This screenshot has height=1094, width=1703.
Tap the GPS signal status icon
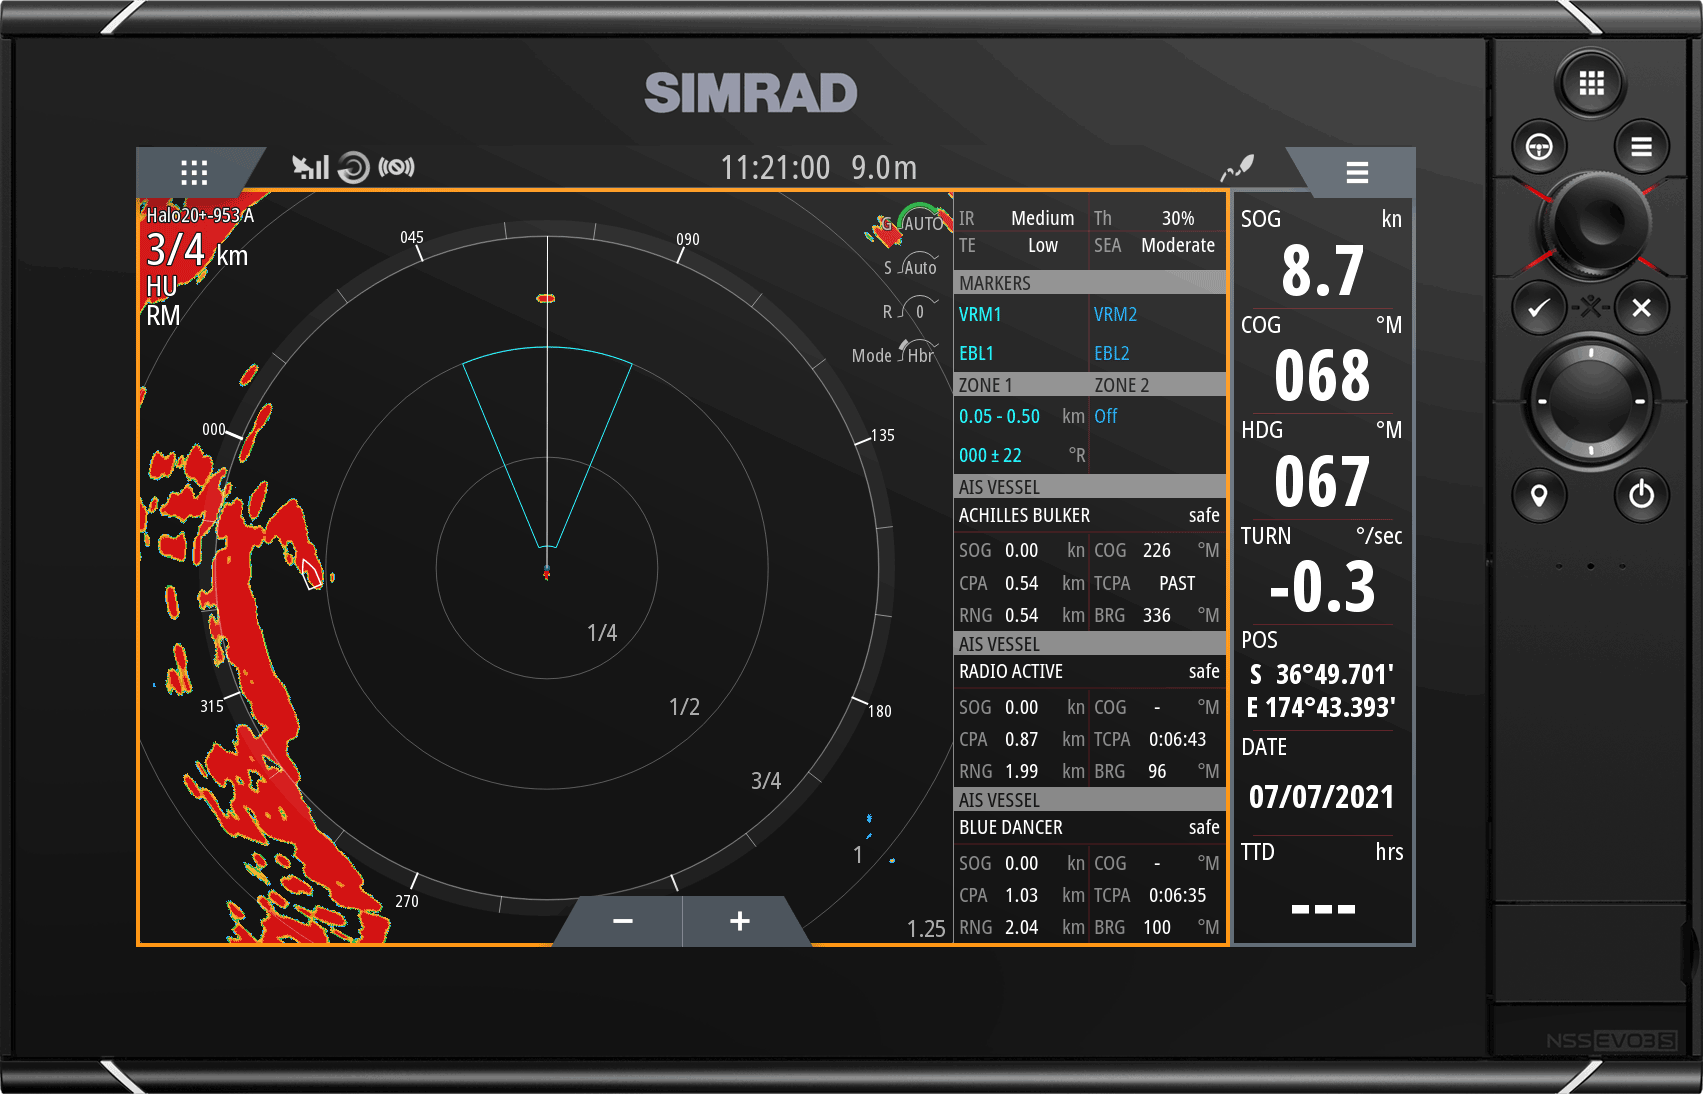[310, 167]
